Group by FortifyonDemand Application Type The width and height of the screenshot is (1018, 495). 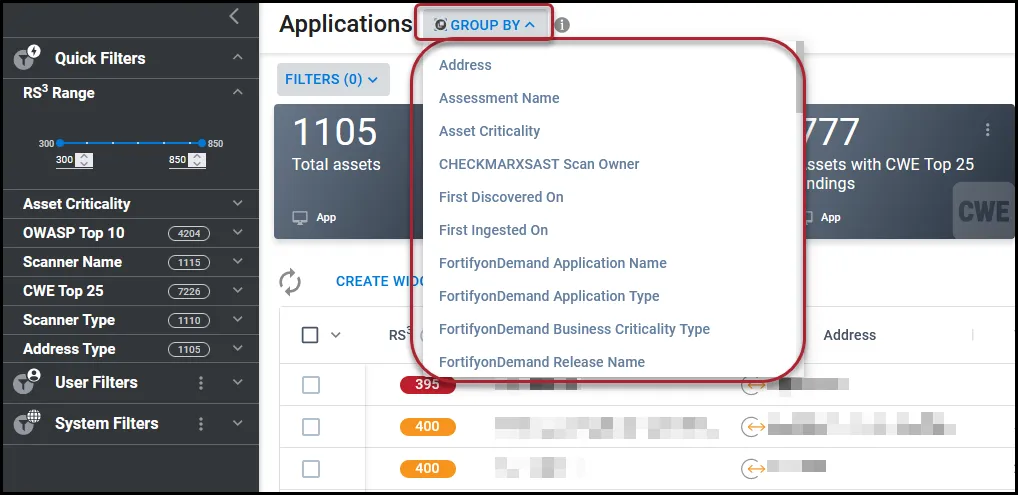549,296
